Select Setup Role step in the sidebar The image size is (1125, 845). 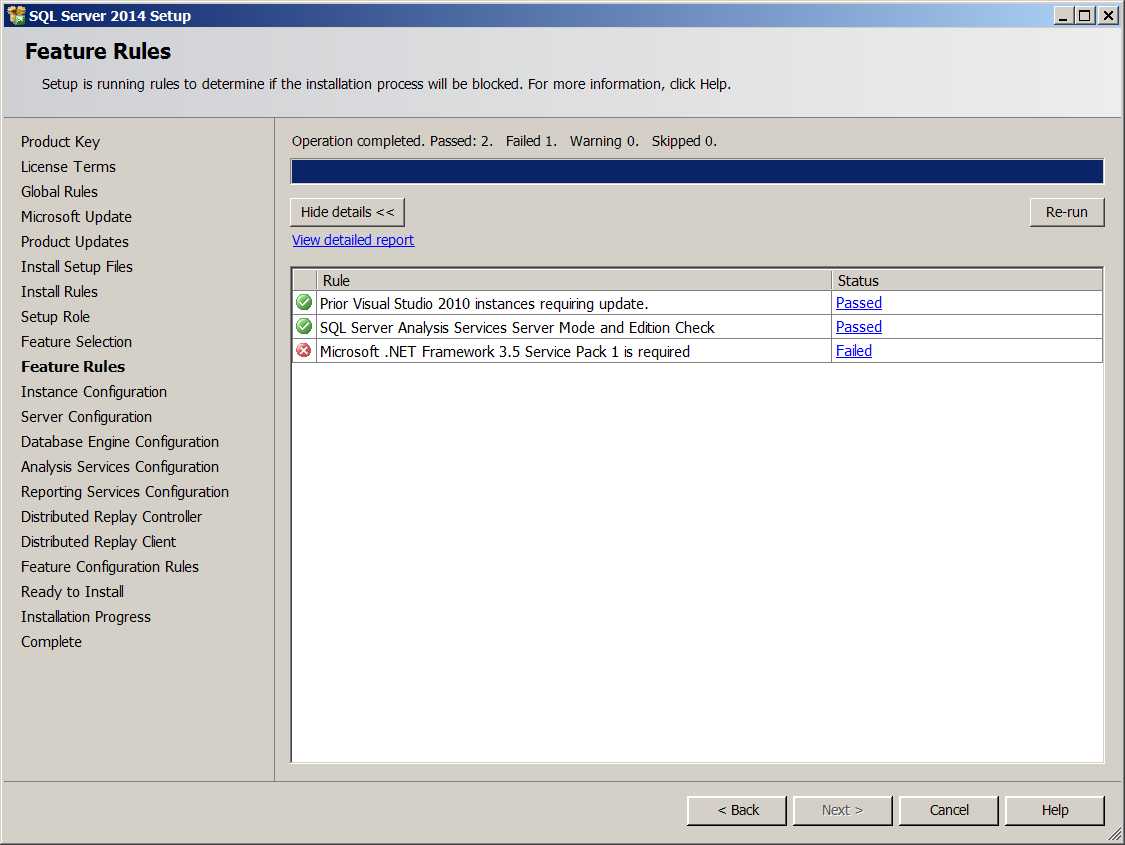[55, 317]
